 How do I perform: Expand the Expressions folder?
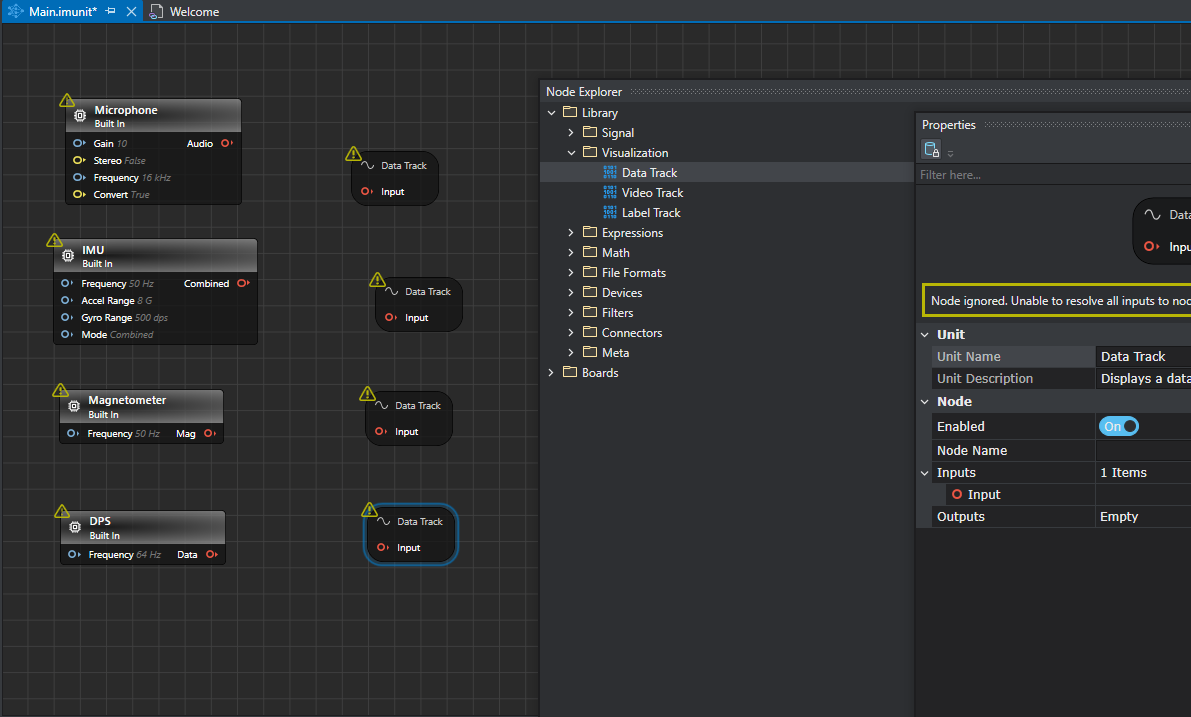[x=571, y=232]
